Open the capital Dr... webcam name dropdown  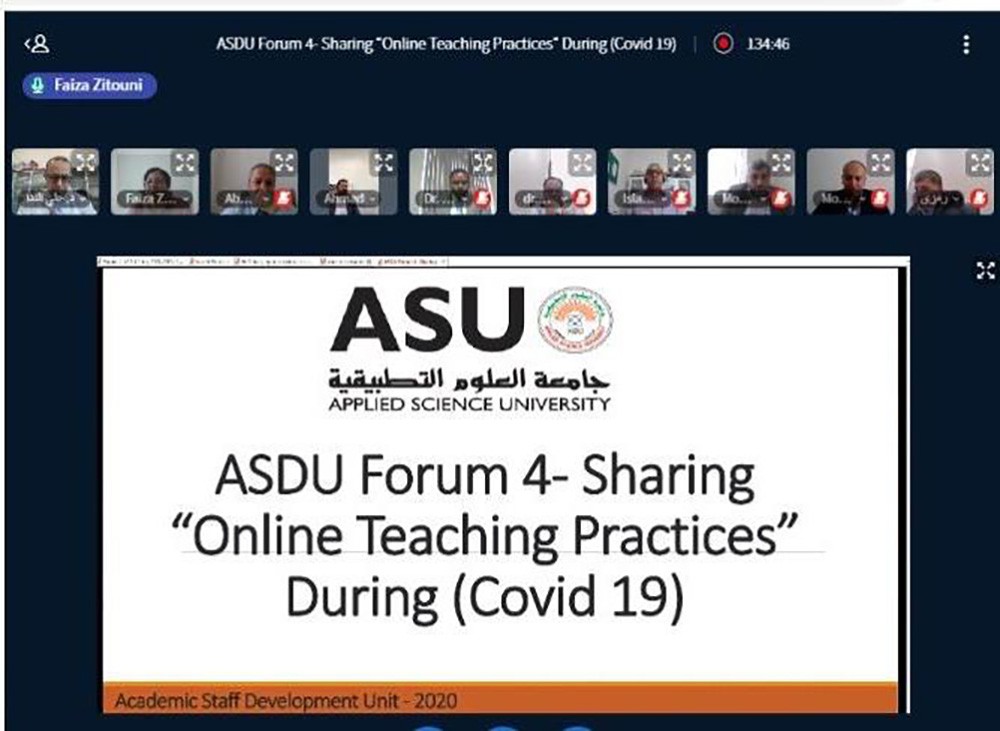tap(445, 199)
